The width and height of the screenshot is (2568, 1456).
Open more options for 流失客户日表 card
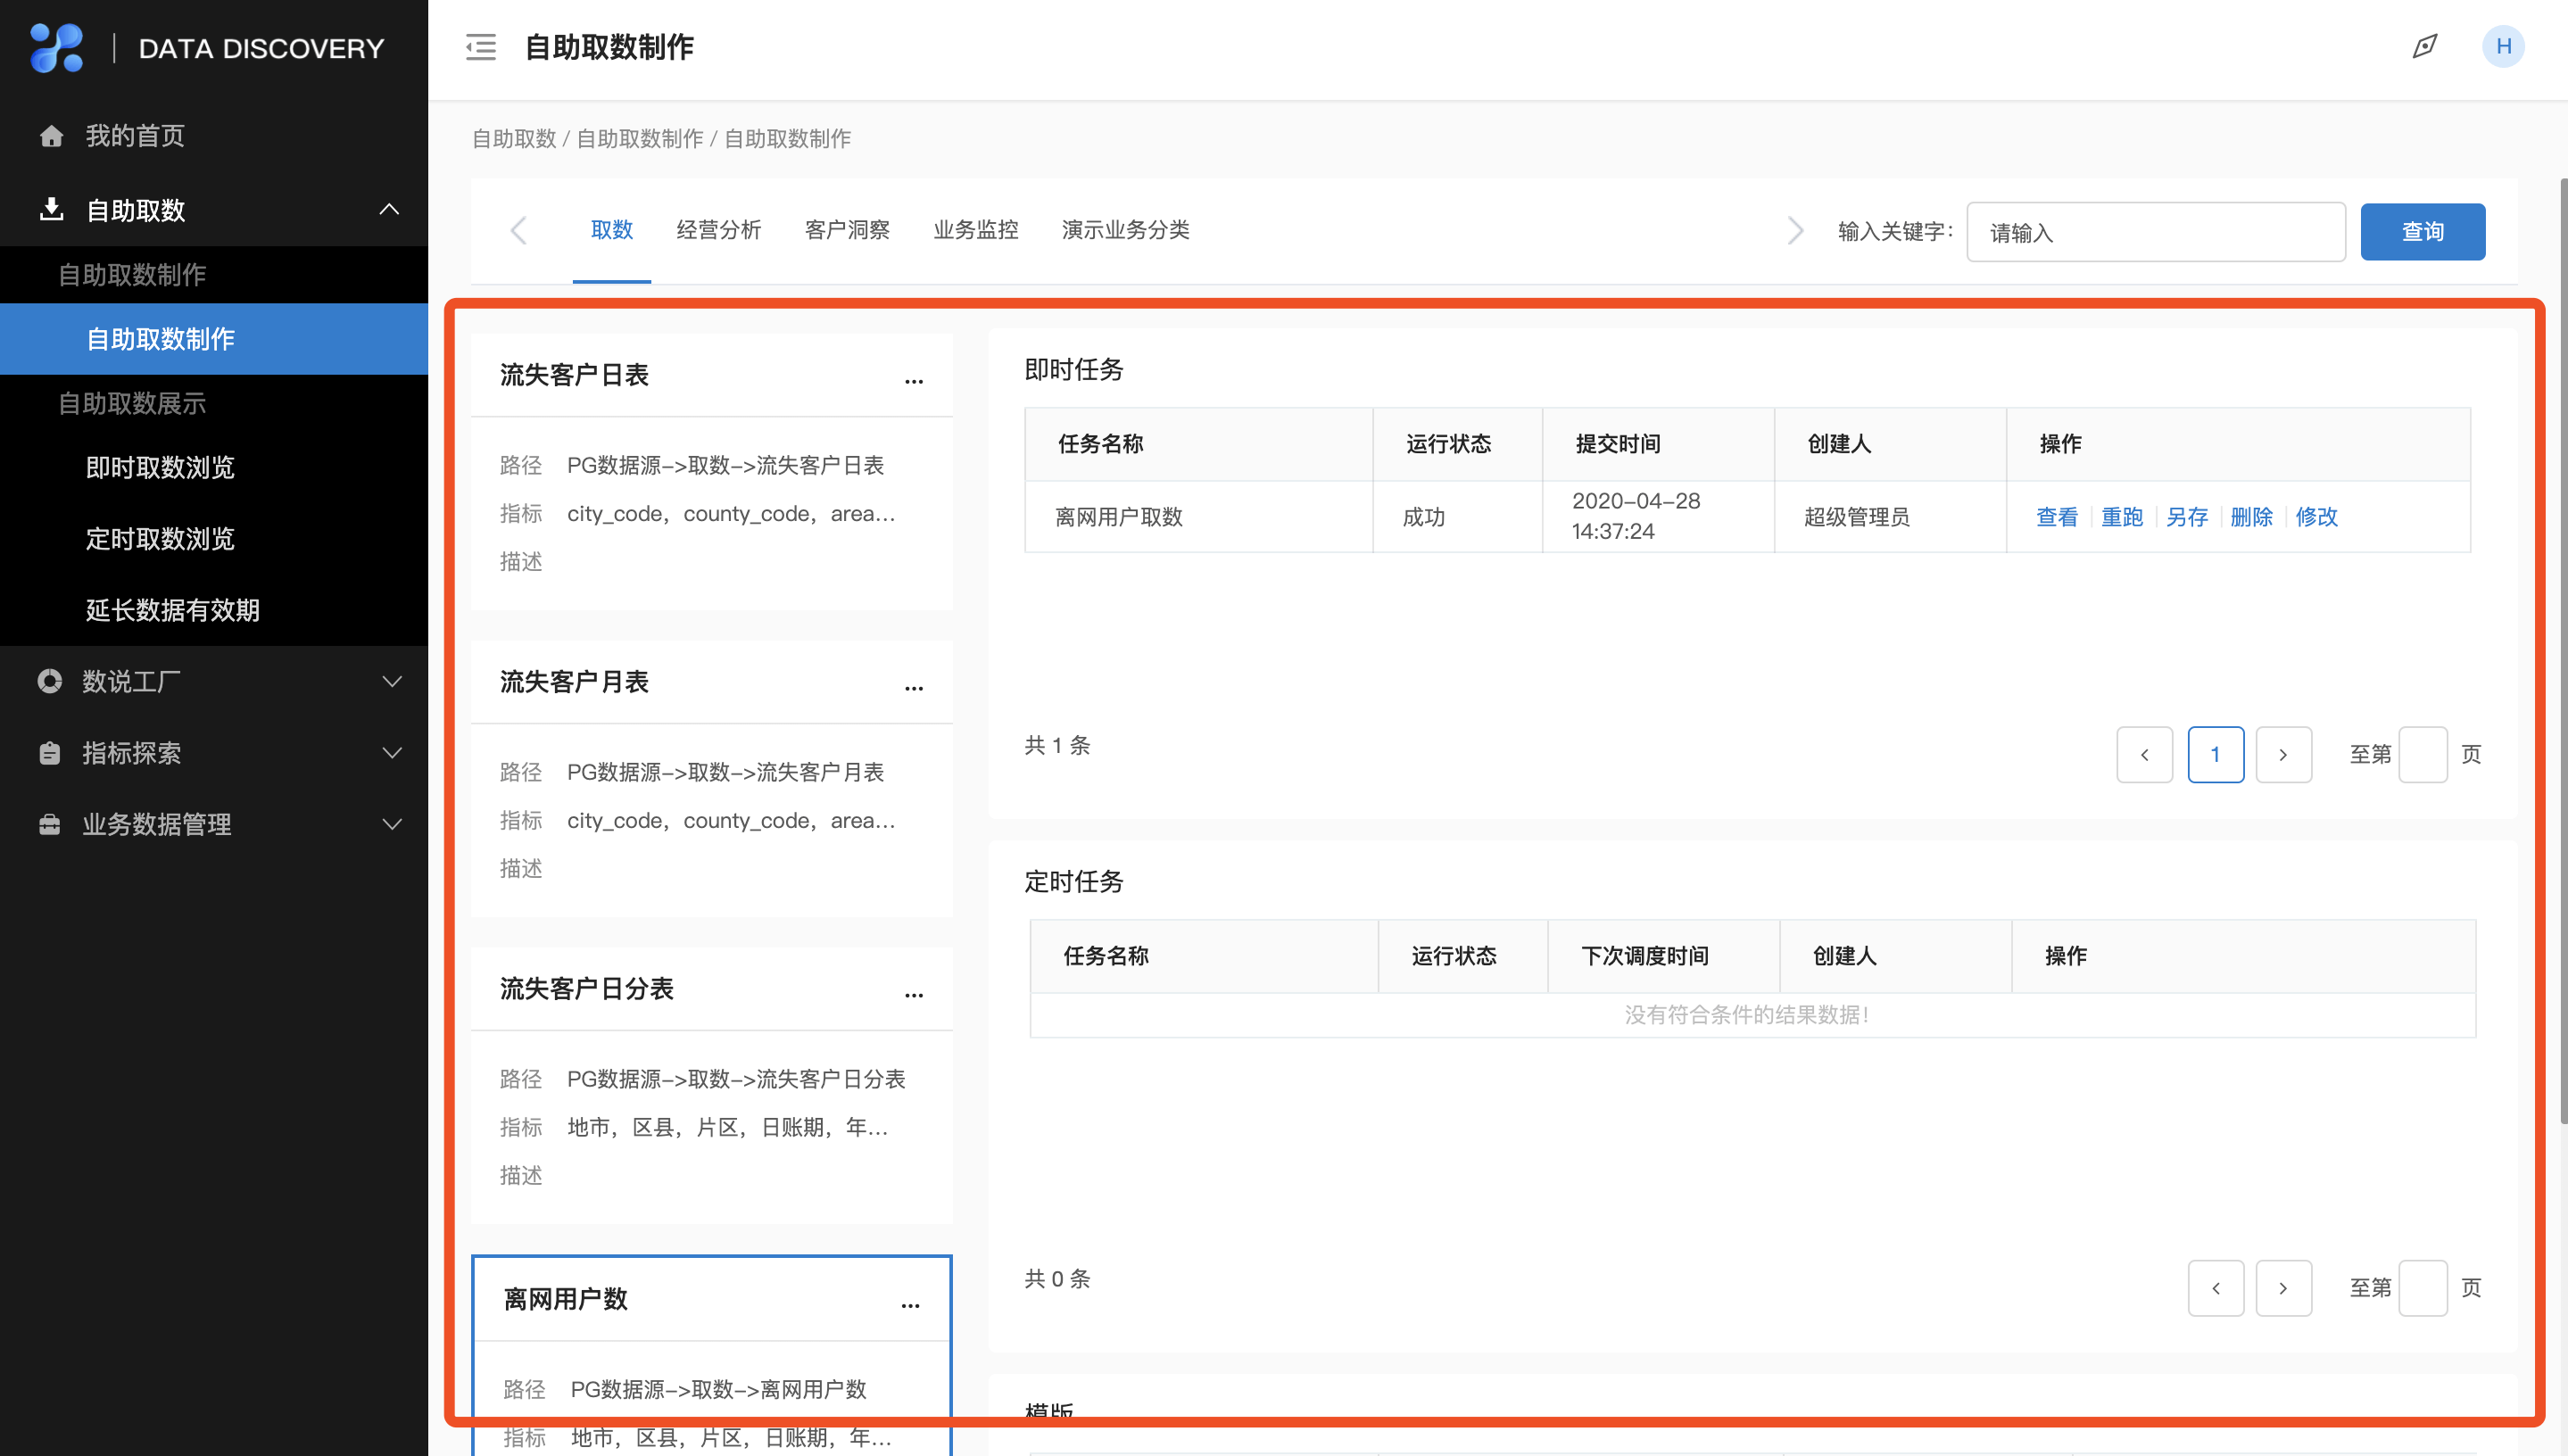click(x=914, y=380)
